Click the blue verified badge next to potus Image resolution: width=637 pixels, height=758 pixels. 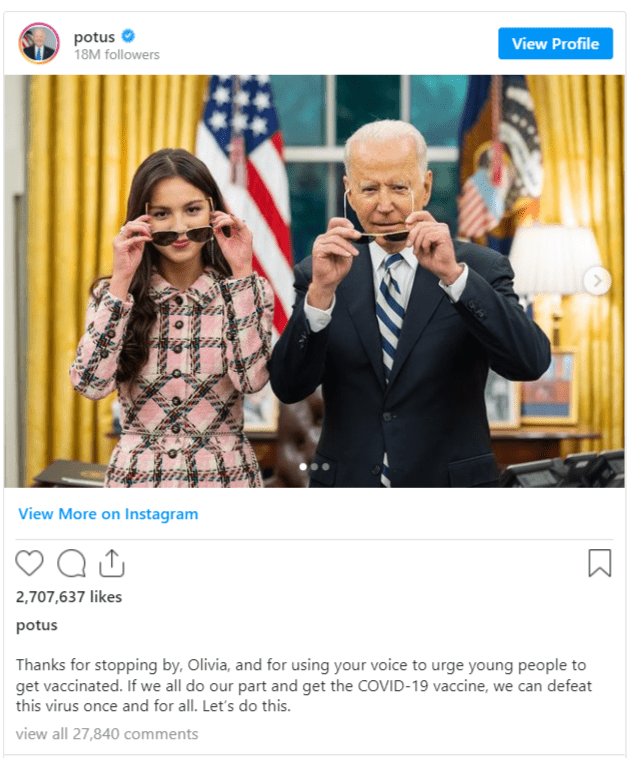(x=128, y=36)
